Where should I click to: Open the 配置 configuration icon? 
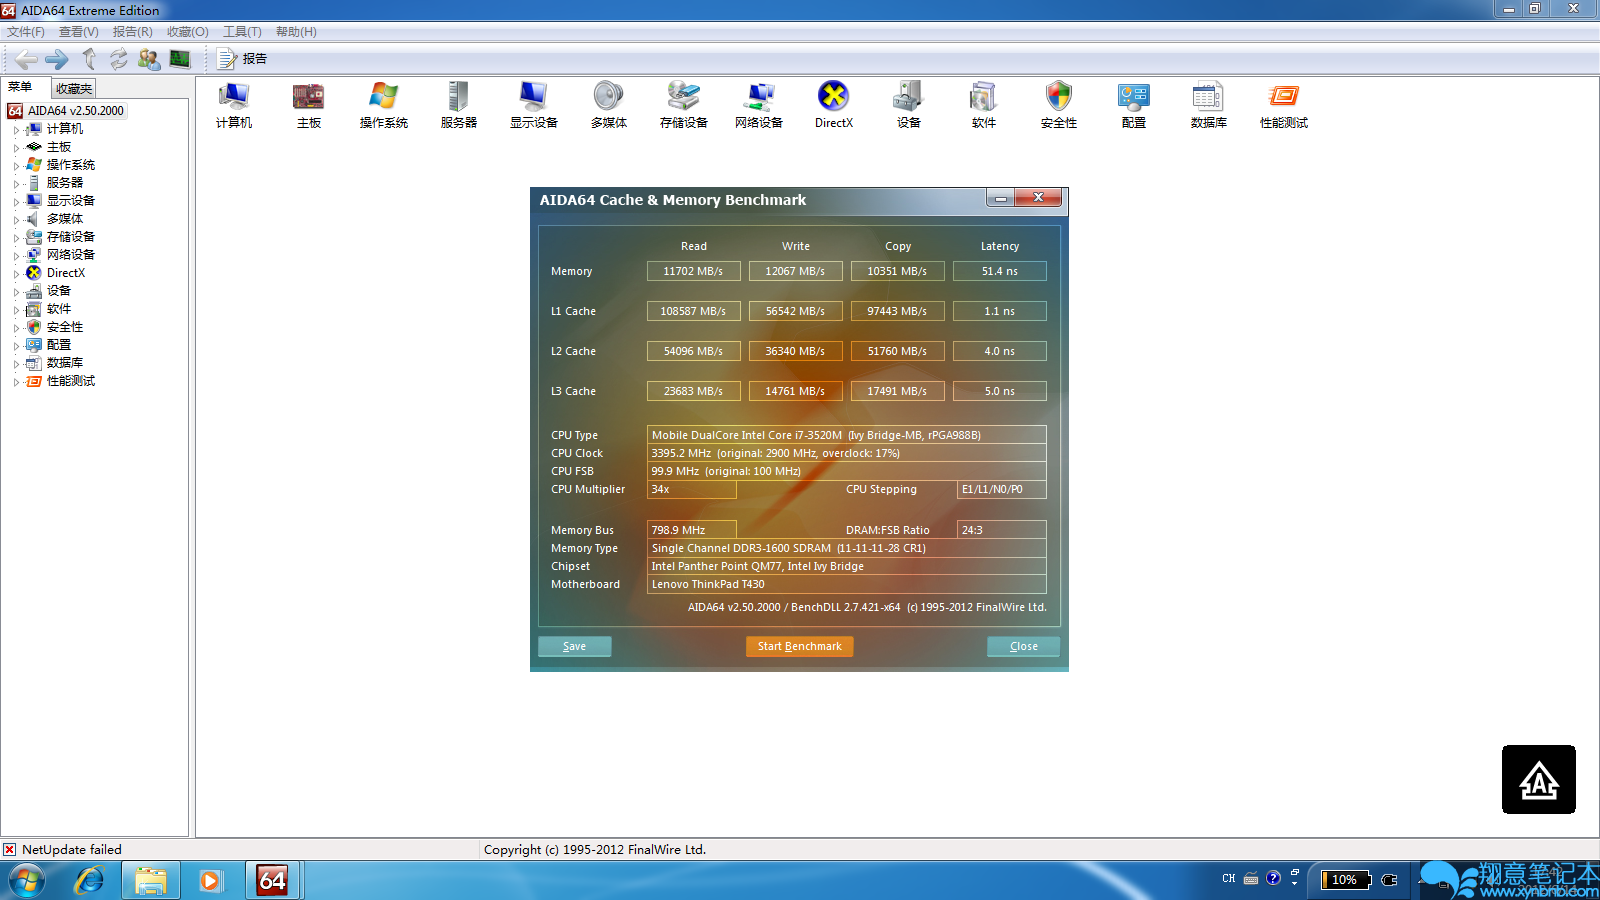1134,105
